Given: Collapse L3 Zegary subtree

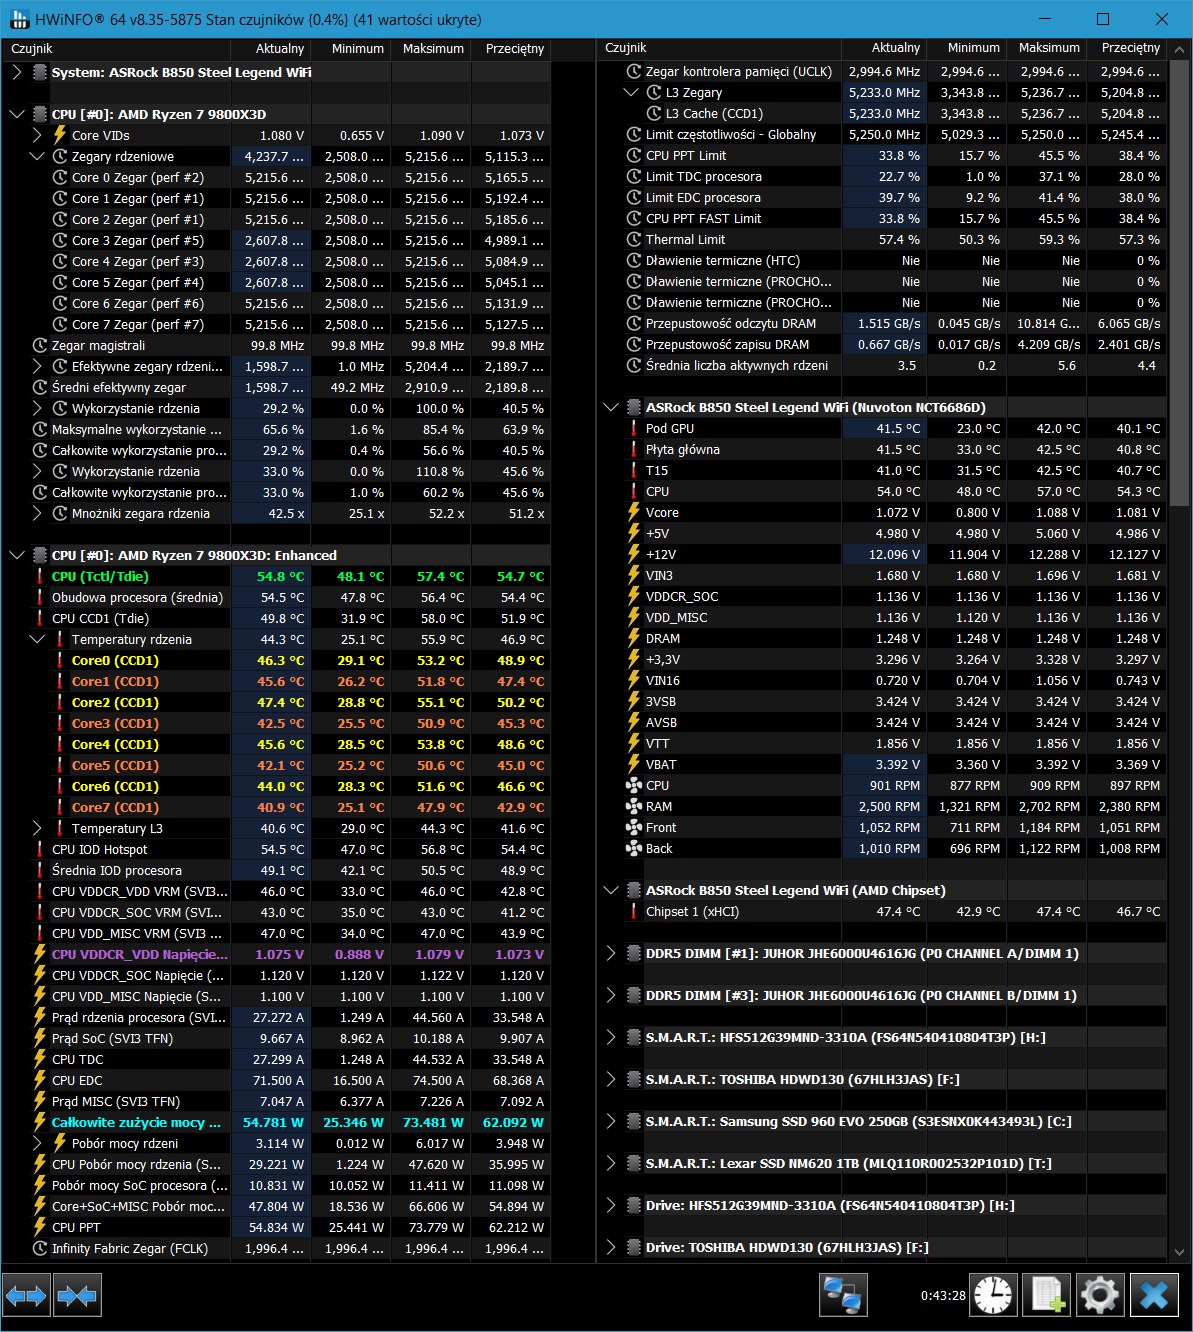Looking at the screenshot, I should [x=631, y=92].
